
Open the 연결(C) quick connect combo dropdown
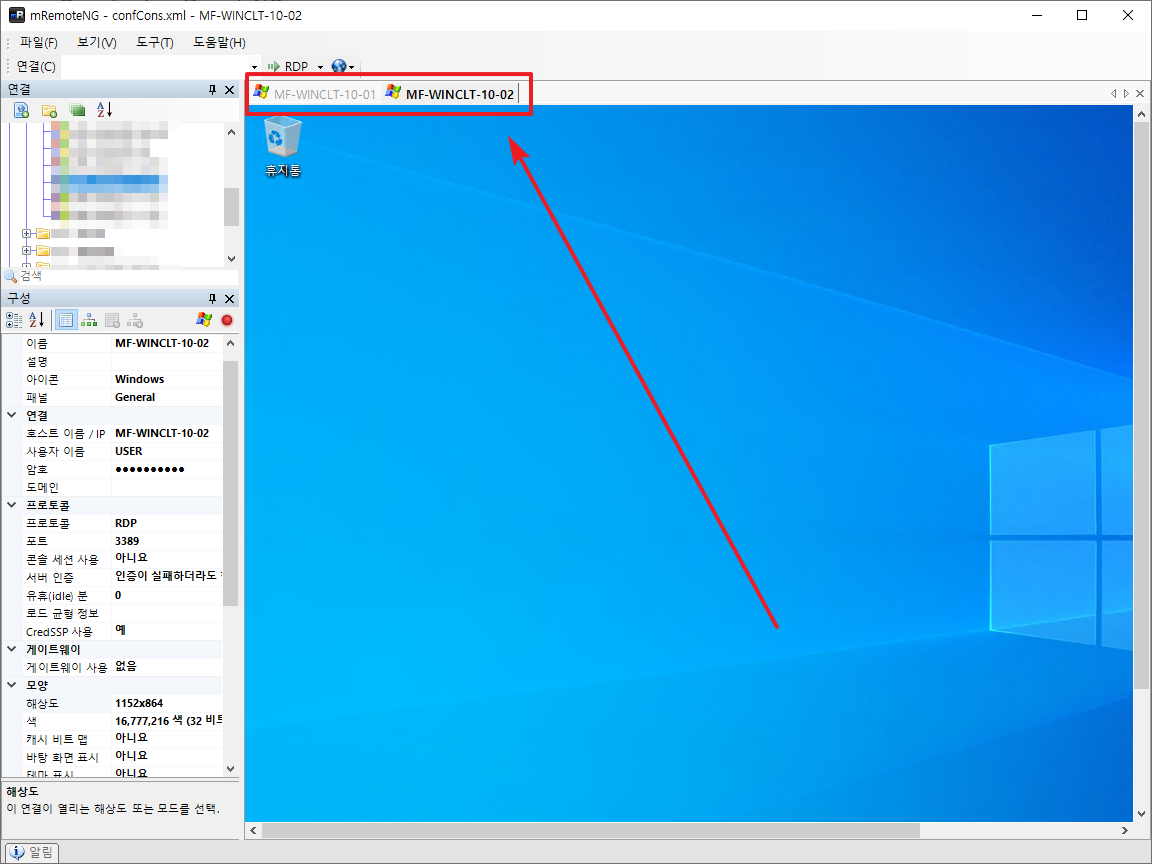point(254,67)
